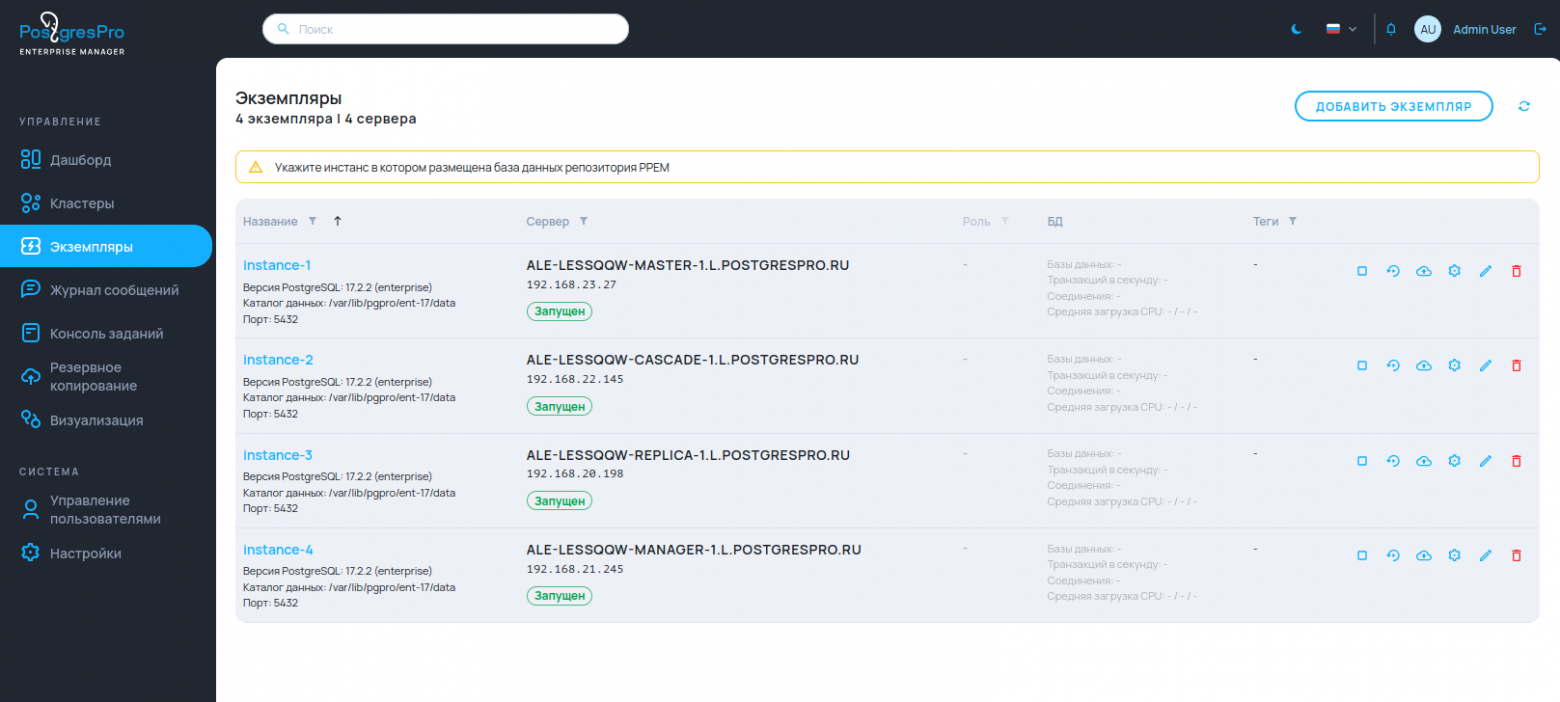Click server ALE-LESSQQW-MANAGER-1.L.POSTGRESPRO.RU
Screen dimensions: 1560x702
coord(693,550)
